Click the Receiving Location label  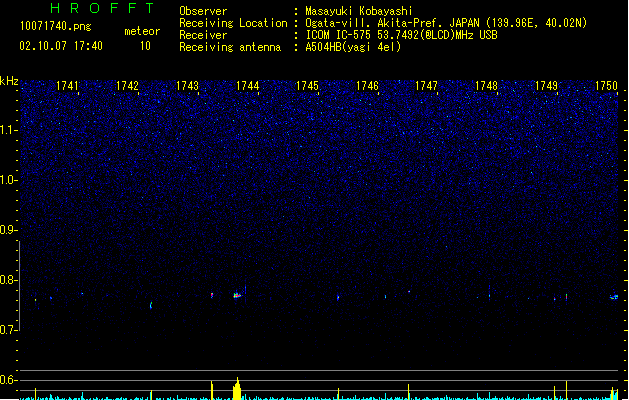233,23
